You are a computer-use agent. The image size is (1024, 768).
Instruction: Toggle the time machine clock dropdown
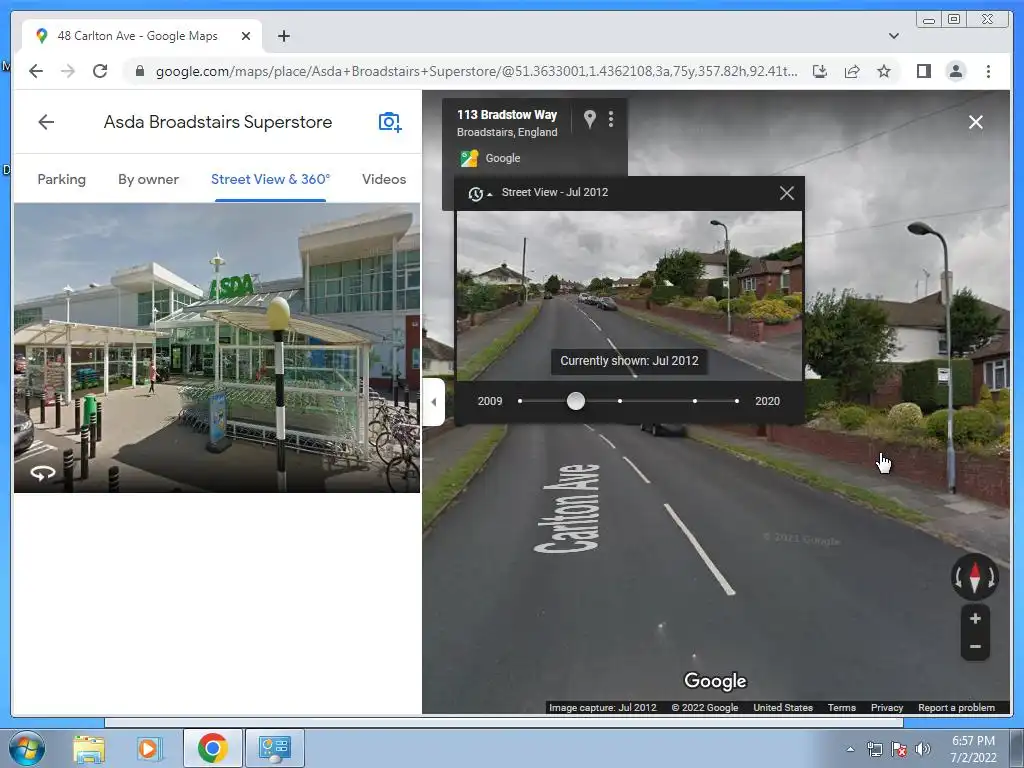(x=479, y=193)
